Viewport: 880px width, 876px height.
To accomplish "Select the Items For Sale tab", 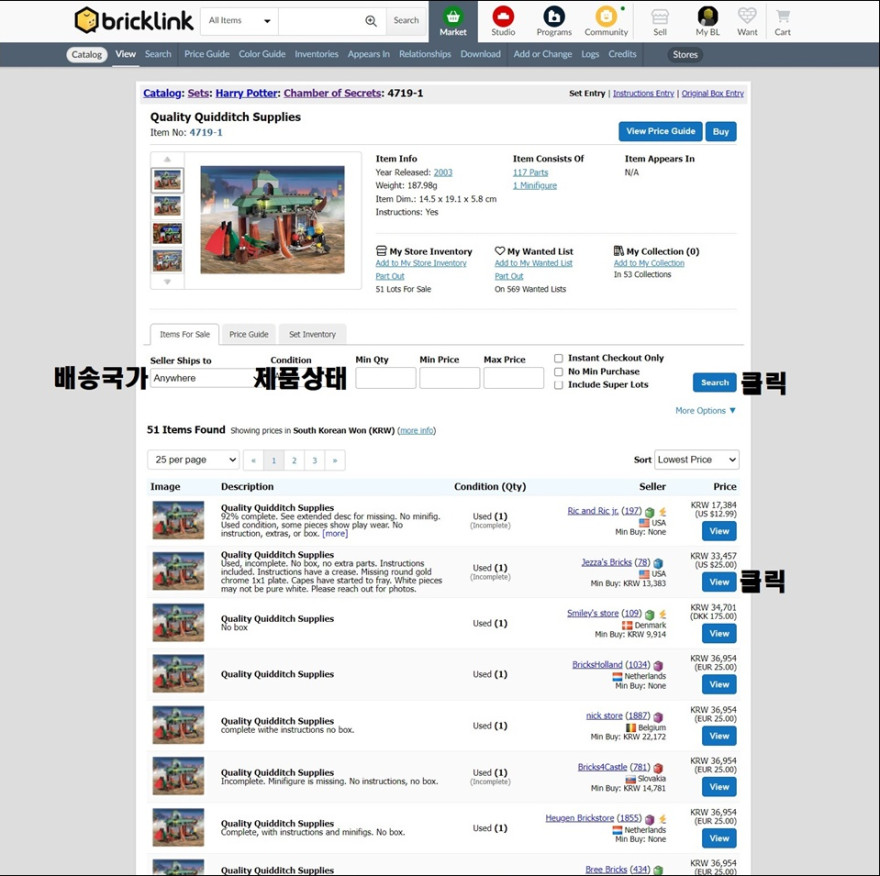I will tap(185, 334).
